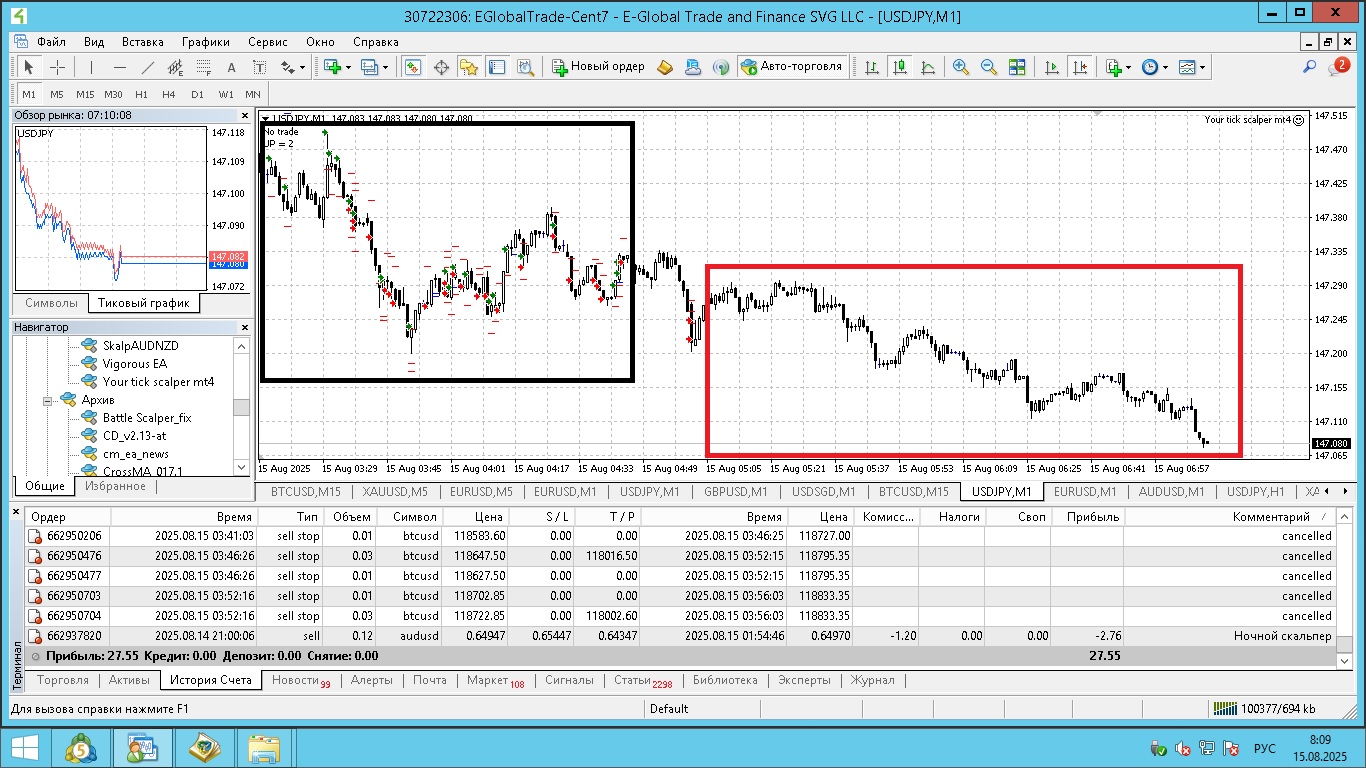Set the M15 timeframe
Screen dimensions: 1366x768
pyautogui.click(x=85, y=94)
